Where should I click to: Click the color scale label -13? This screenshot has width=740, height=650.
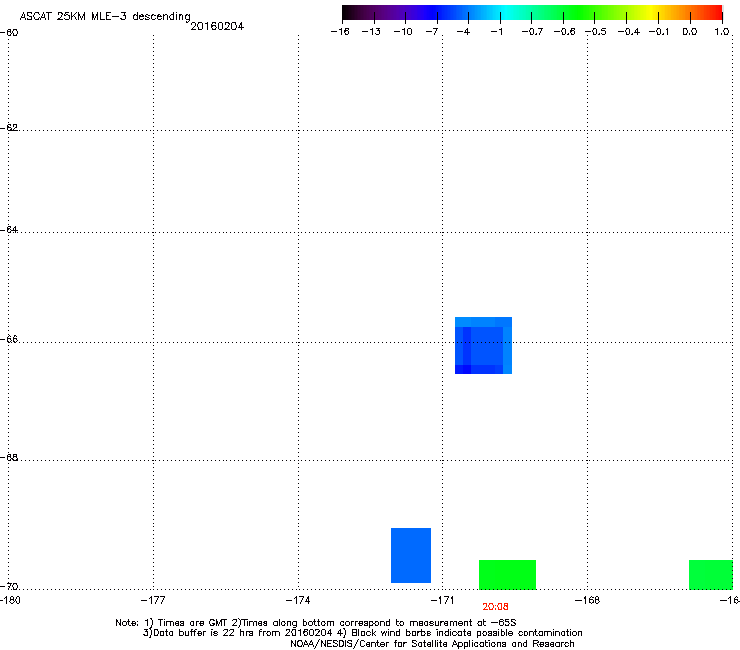click(x=371, y=32)
